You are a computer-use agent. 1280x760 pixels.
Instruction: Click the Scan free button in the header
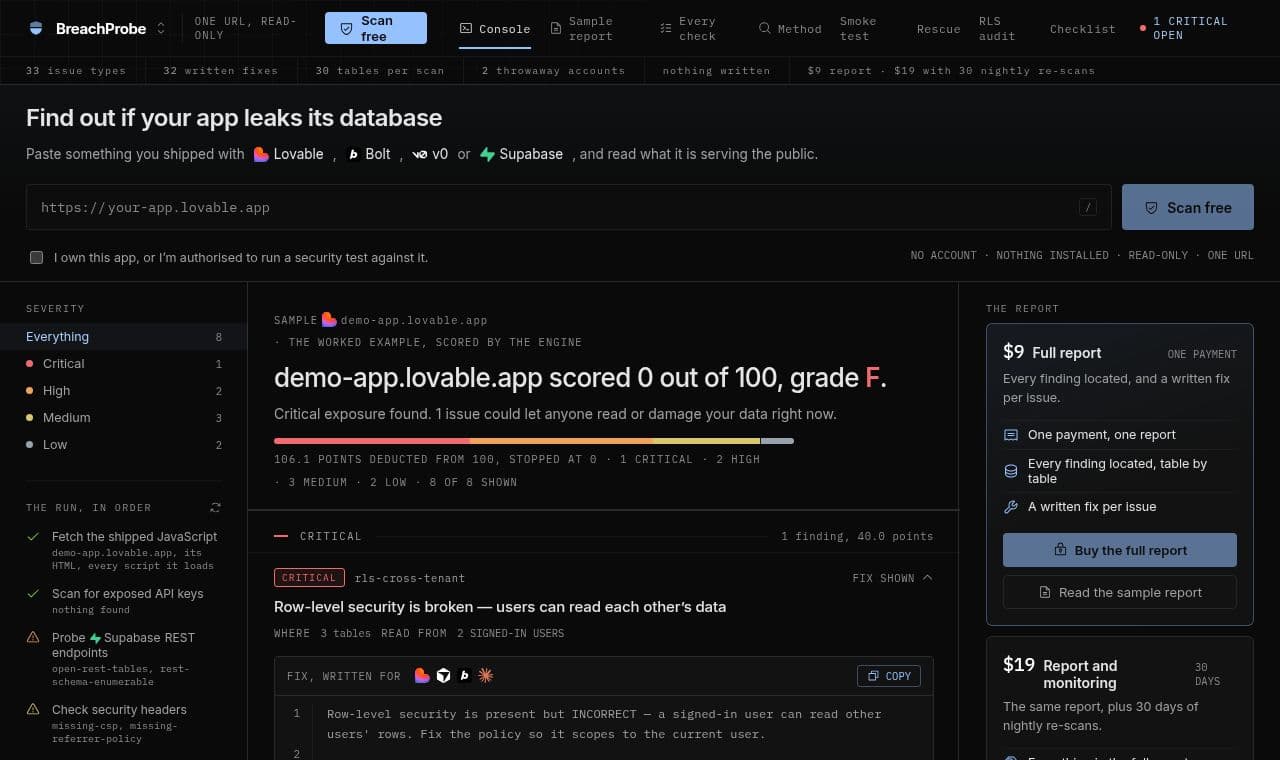pyautogui.click(x=376, y=28)
